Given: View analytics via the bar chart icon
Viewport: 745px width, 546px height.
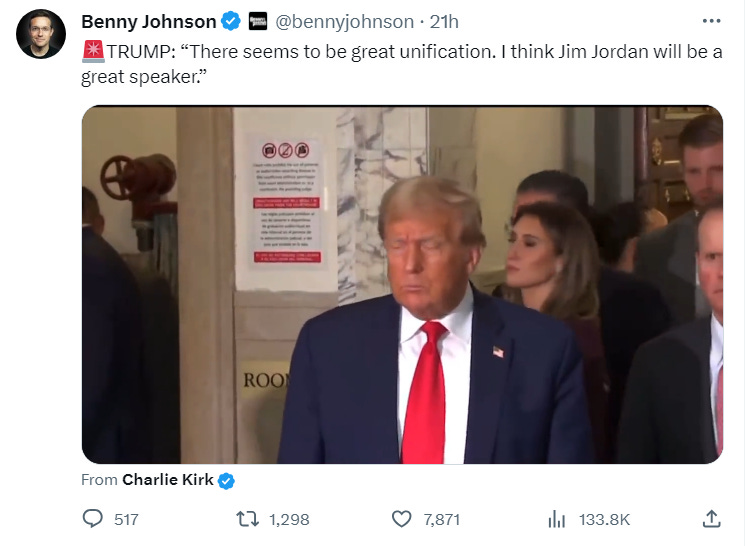Looking at the screenshot, I should (556, 519).
